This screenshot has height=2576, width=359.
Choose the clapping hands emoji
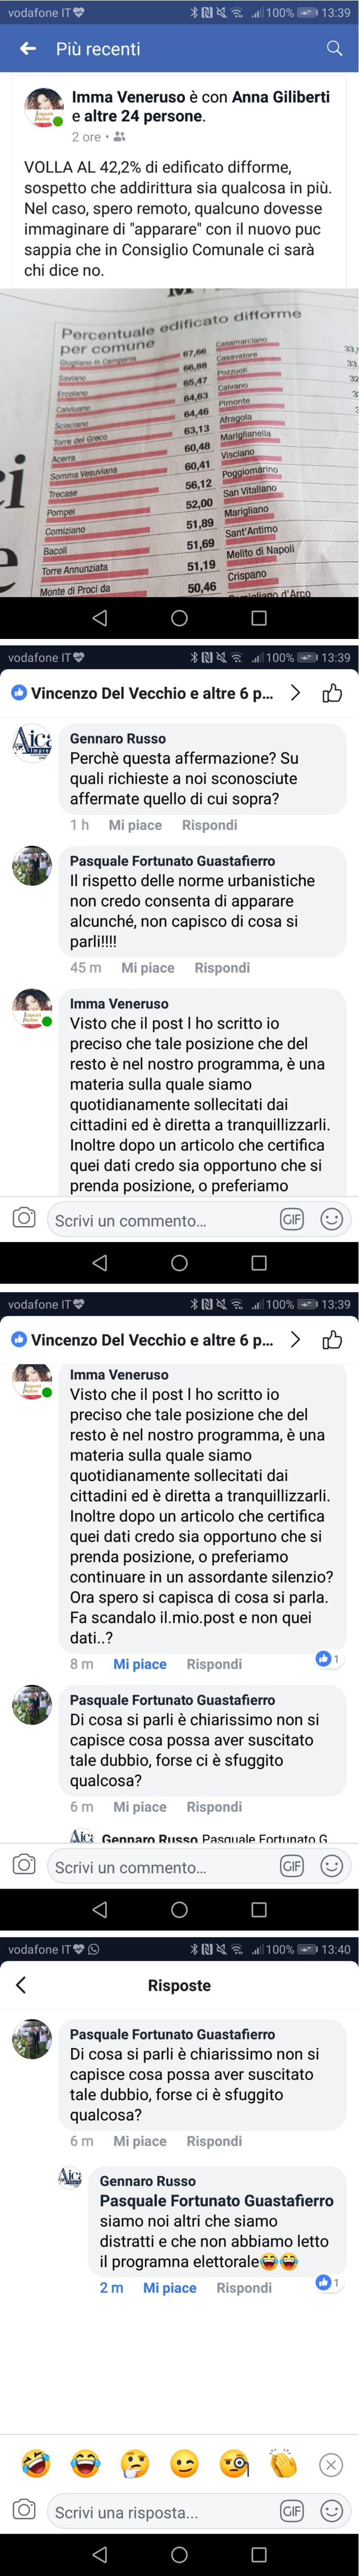pos(284,2463)
